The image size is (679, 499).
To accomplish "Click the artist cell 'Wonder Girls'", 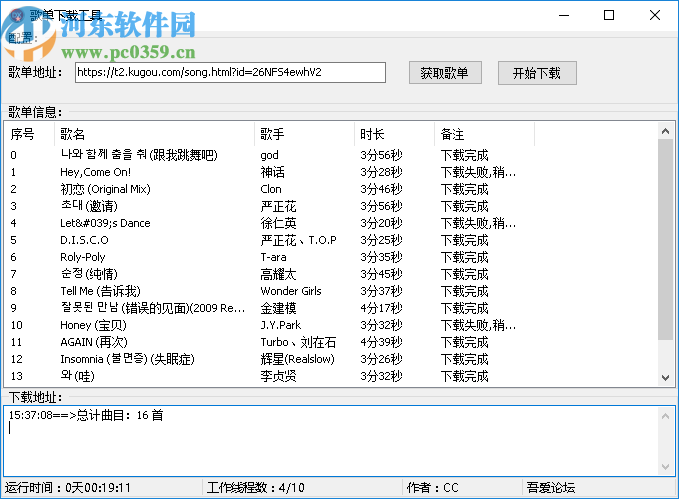I will coord(291,291).
